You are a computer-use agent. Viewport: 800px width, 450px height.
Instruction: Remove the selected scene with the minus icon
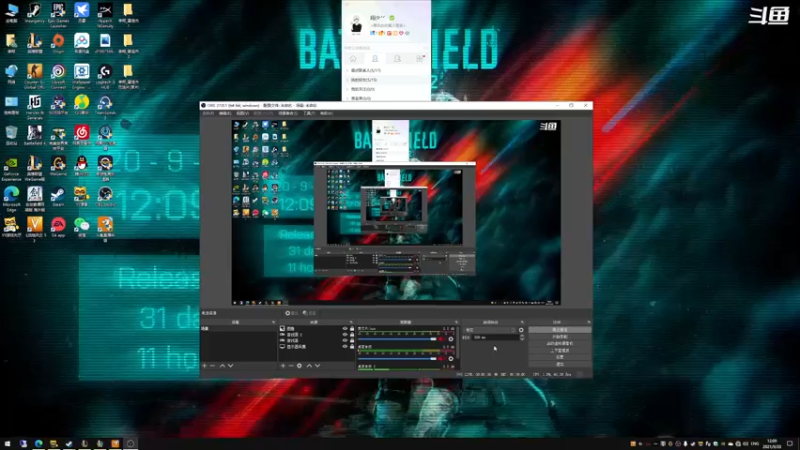pos(213,366)
